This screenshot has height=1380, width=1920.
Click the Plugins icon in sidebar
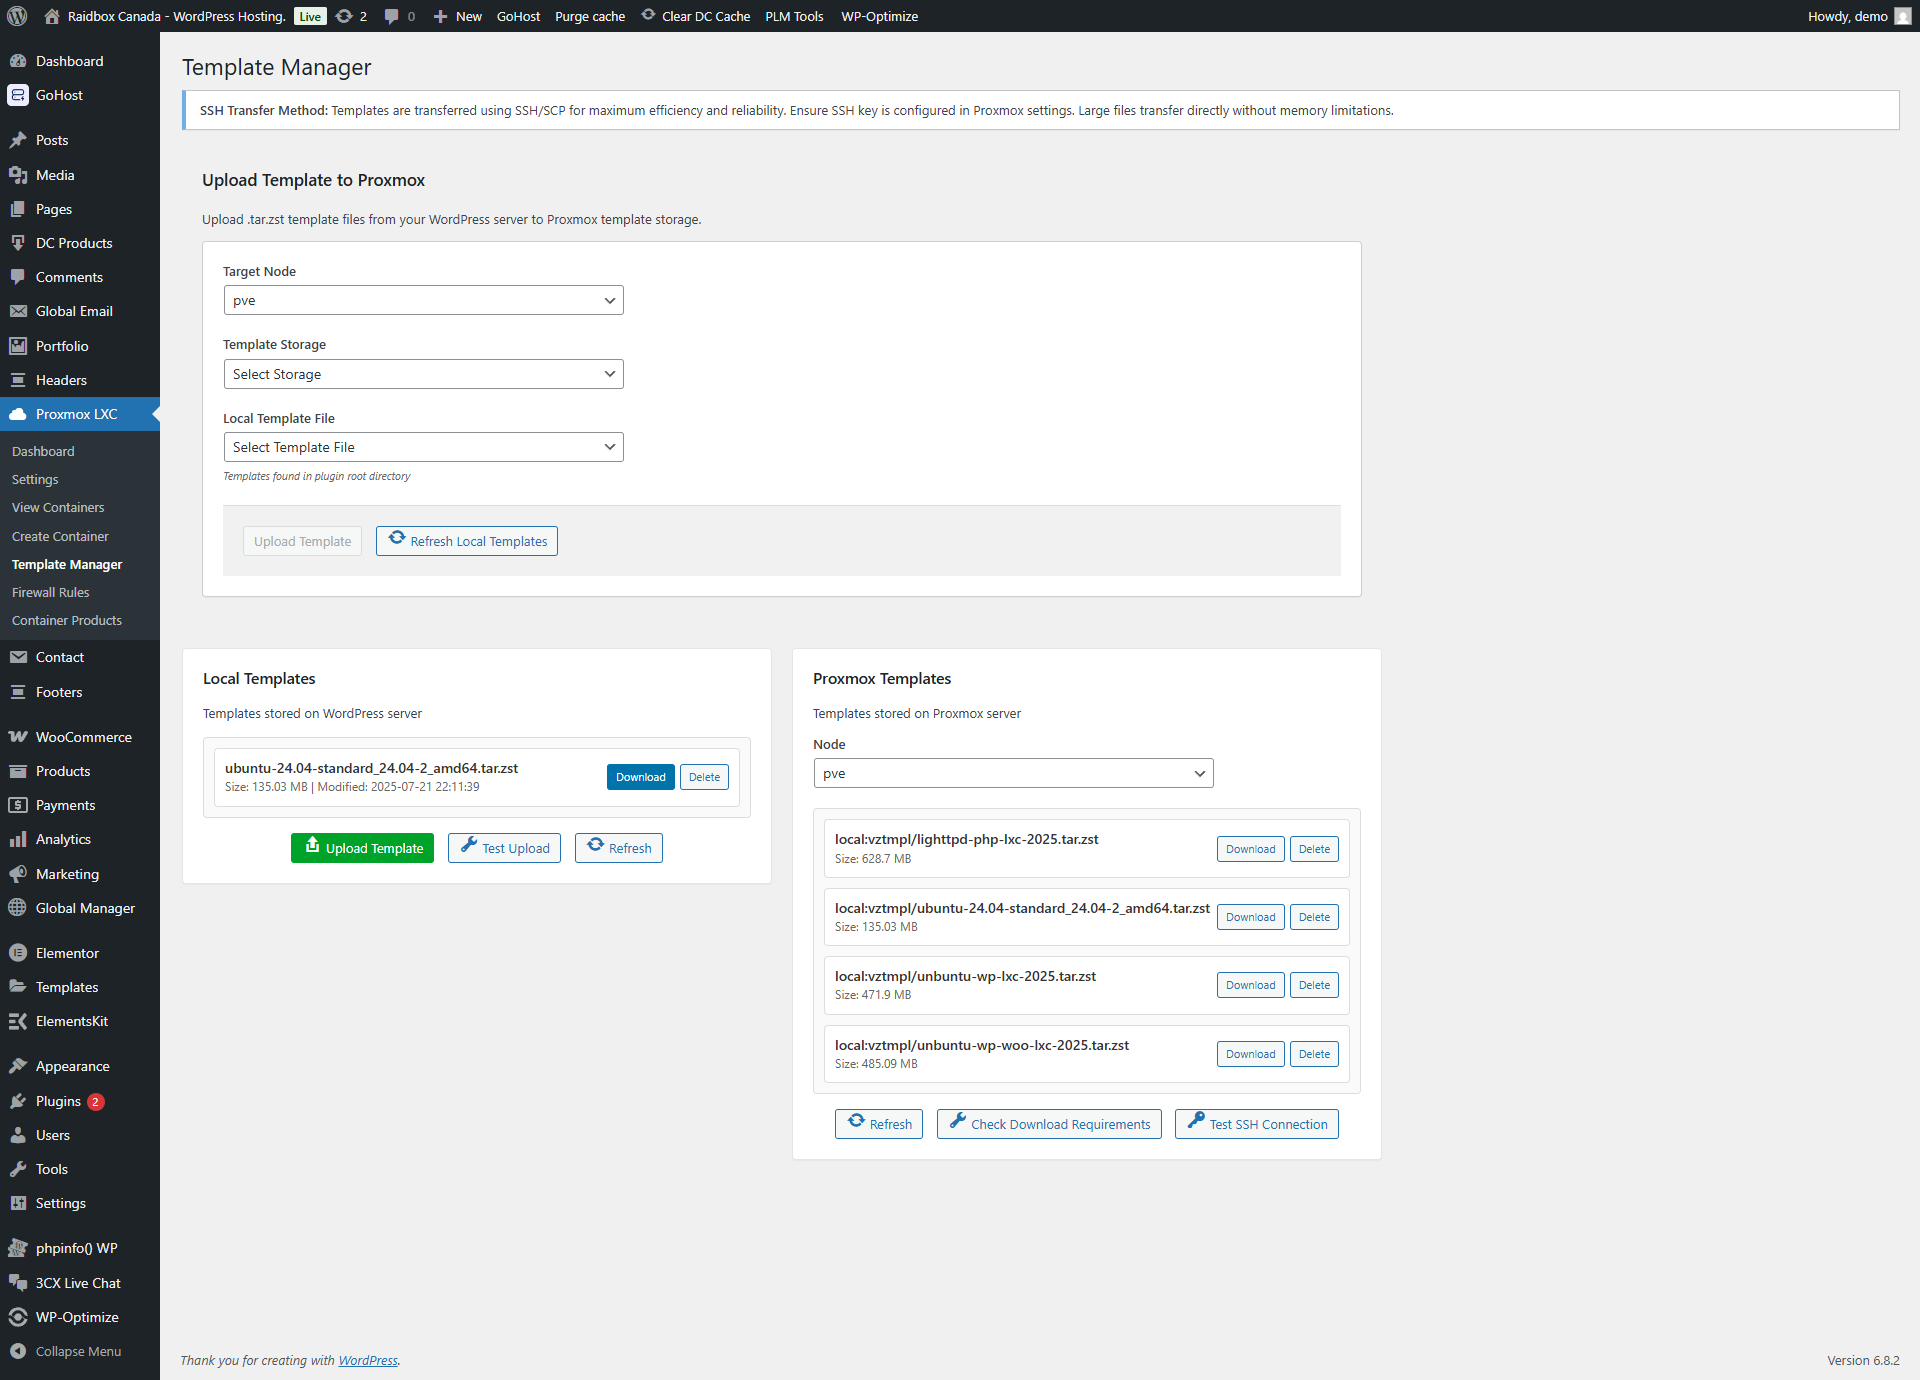(x=18, y=1101)
